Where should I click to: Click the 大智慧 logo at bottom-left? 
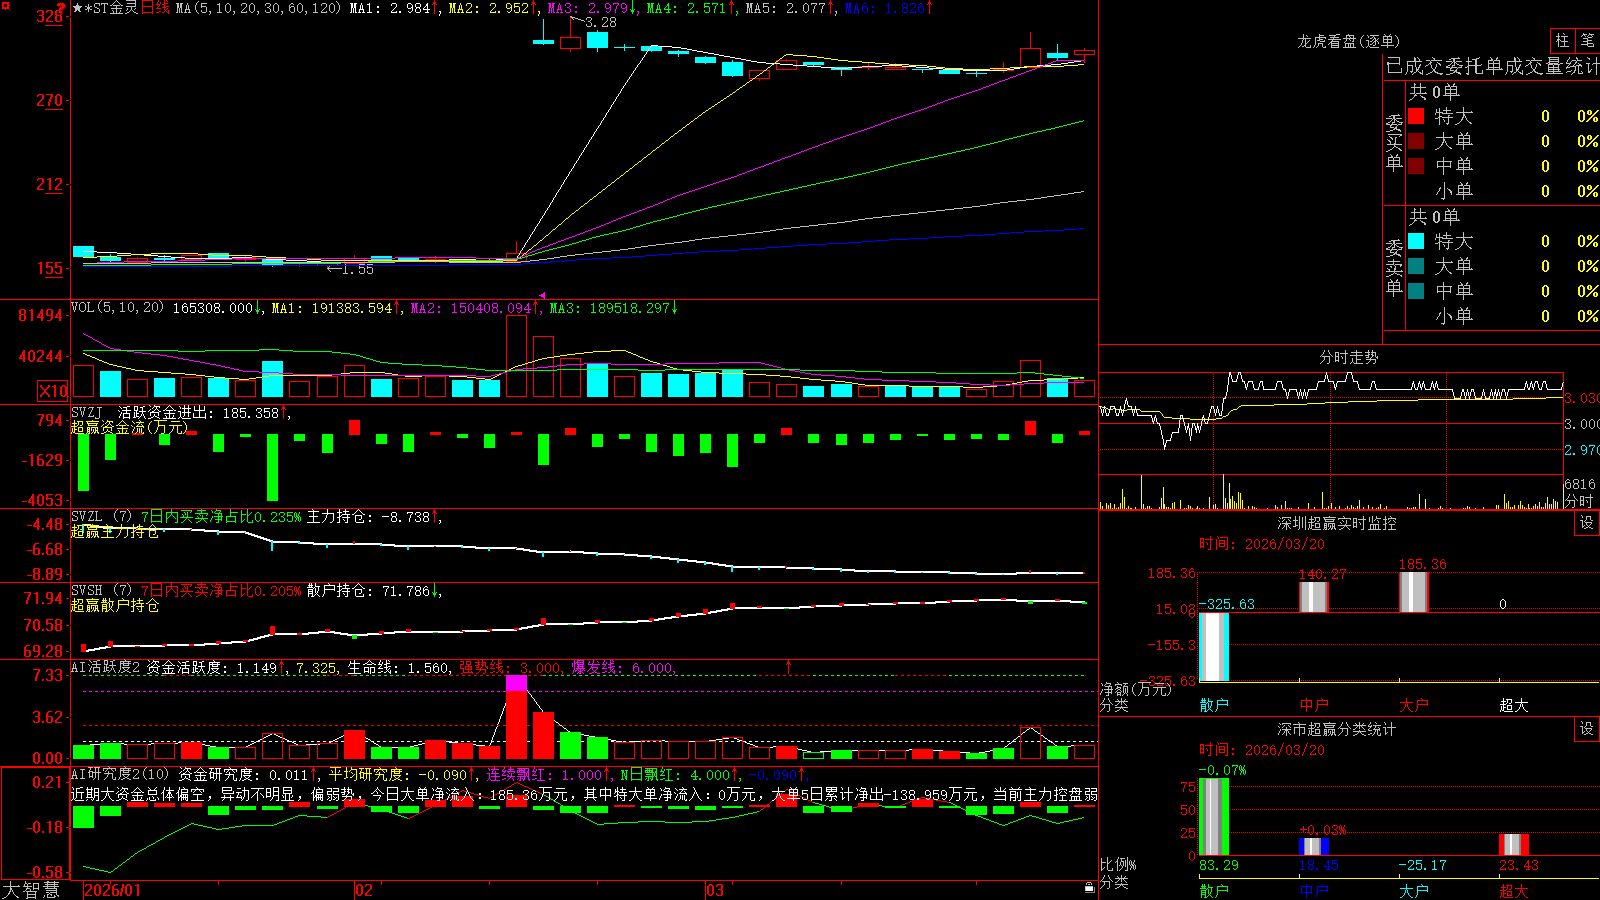(x=31, y=890)
